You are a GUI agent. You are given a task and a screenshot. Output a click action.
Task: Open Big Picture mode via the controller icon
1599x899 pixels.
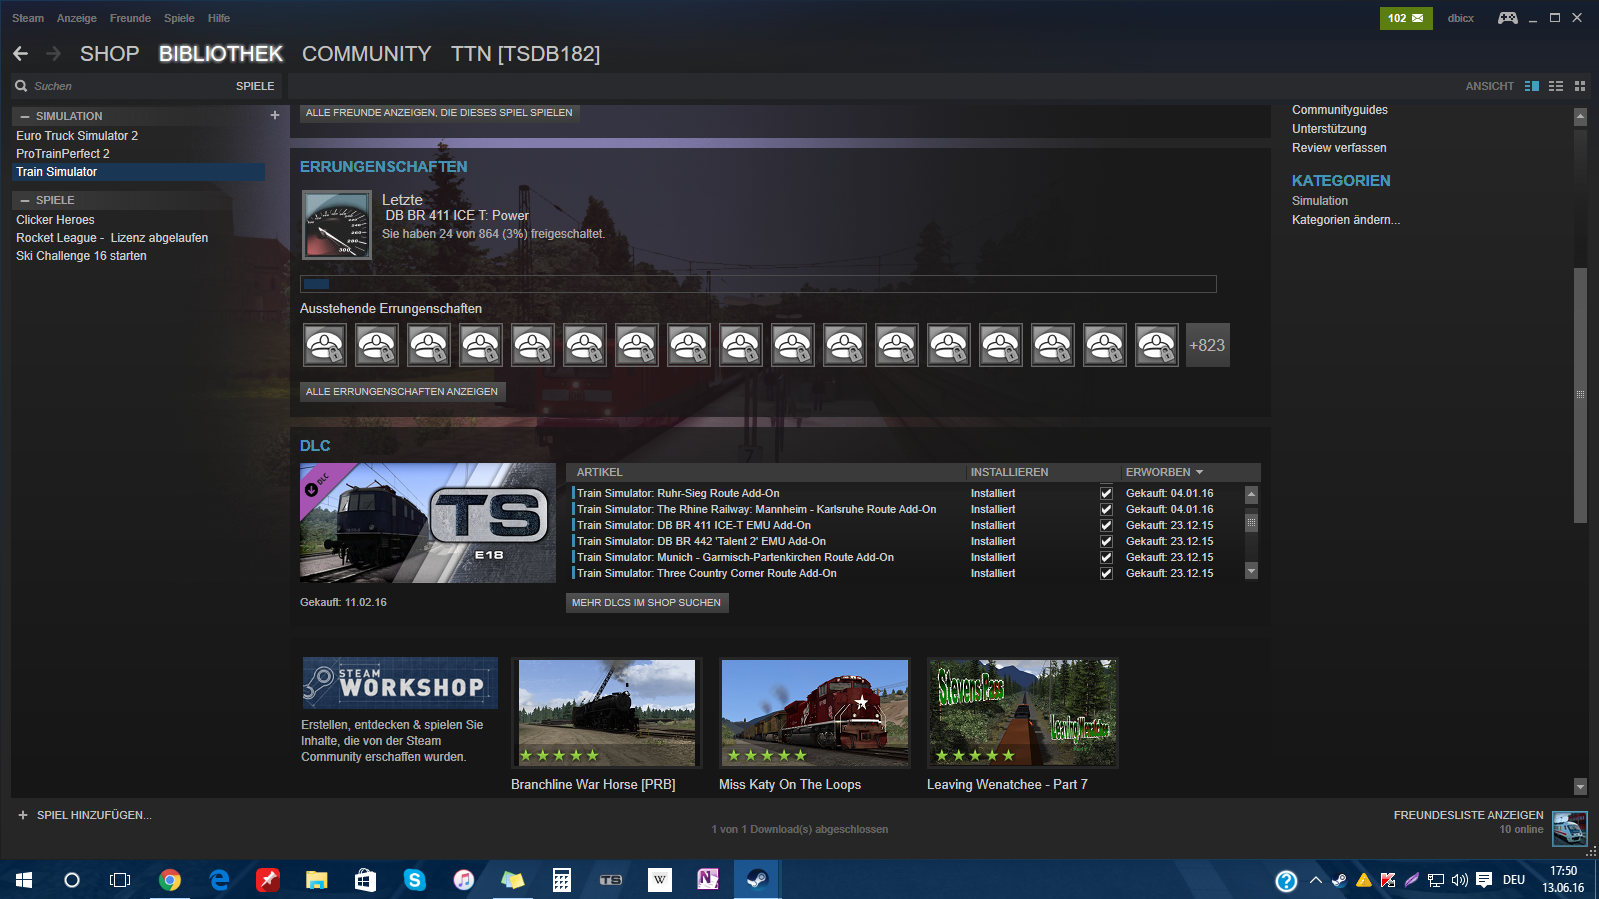[1507, 18]
